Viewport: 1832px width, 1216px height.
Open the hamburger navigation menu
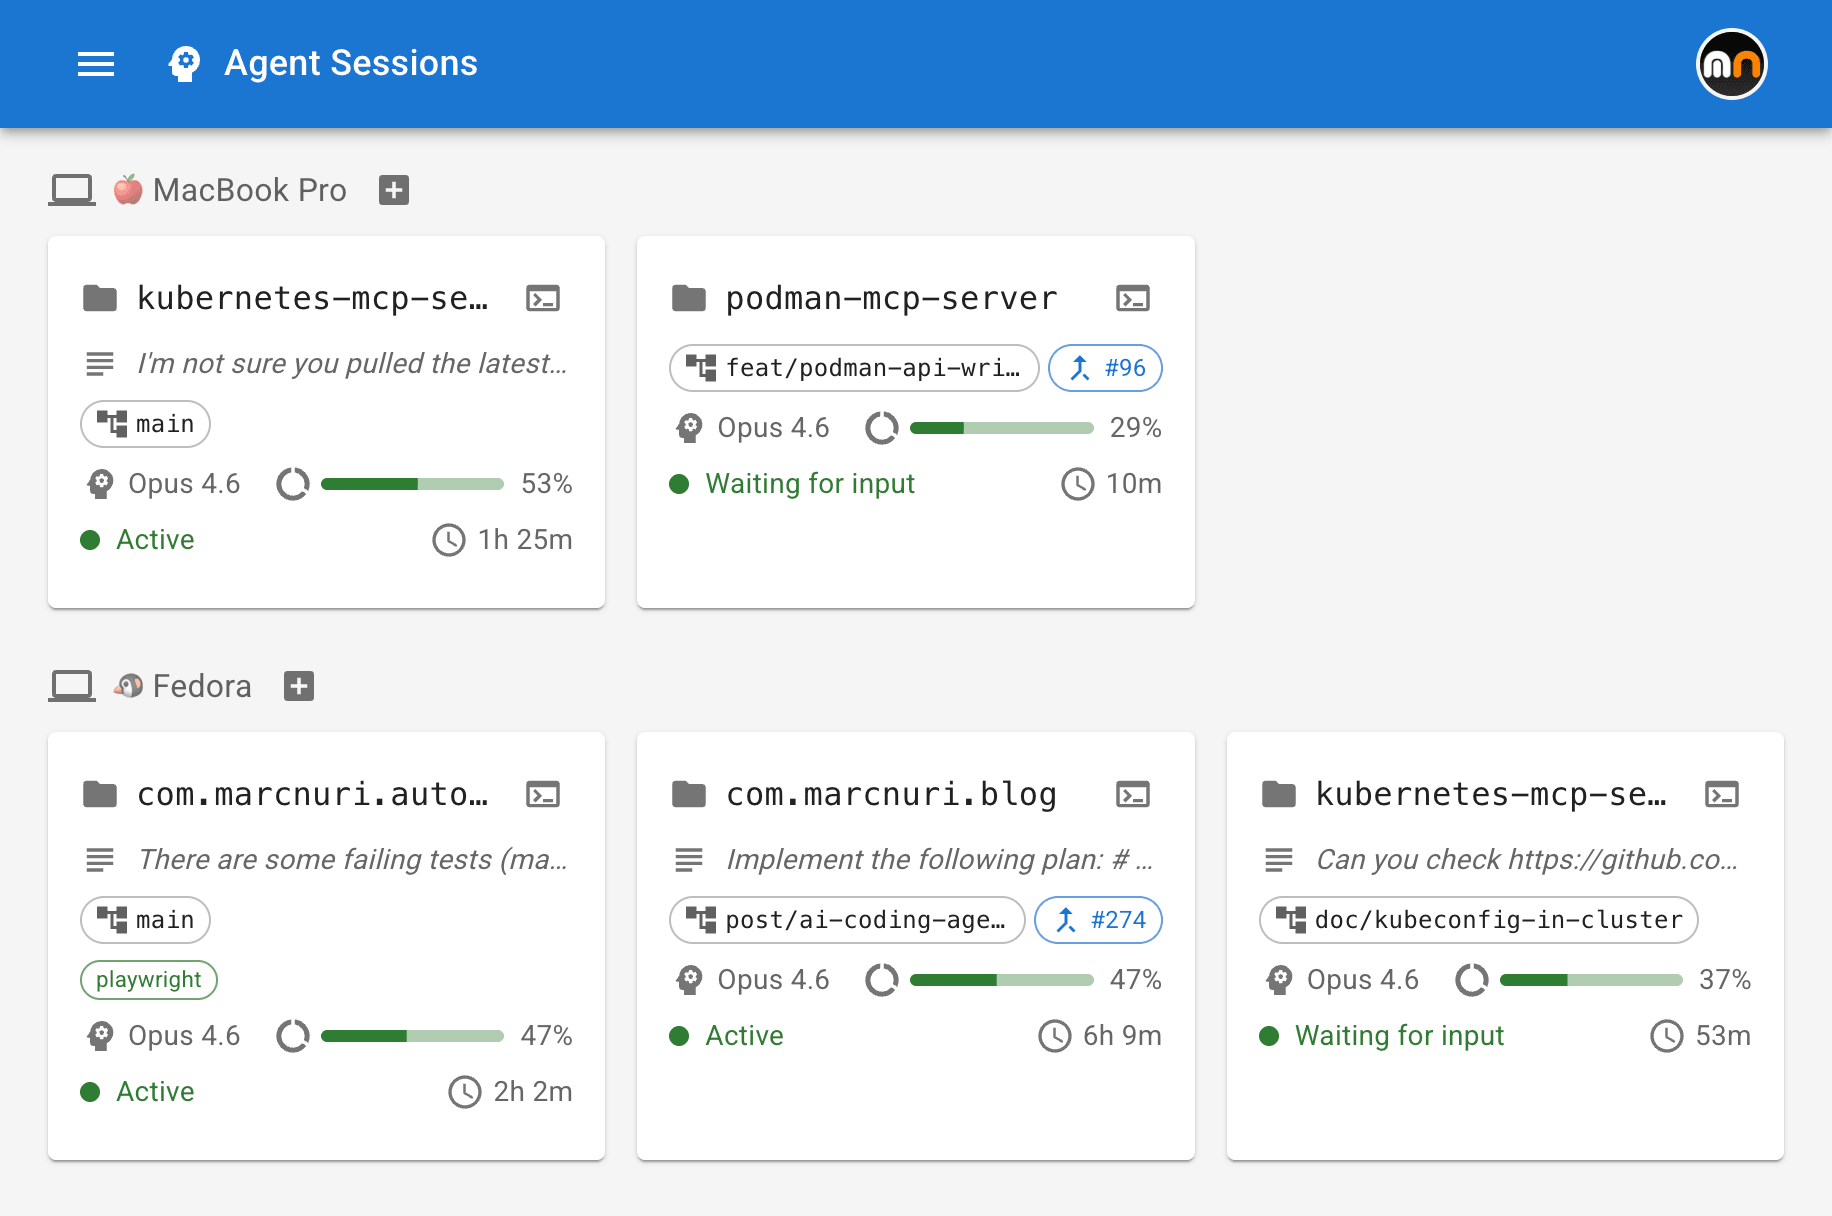pos(96,63)
